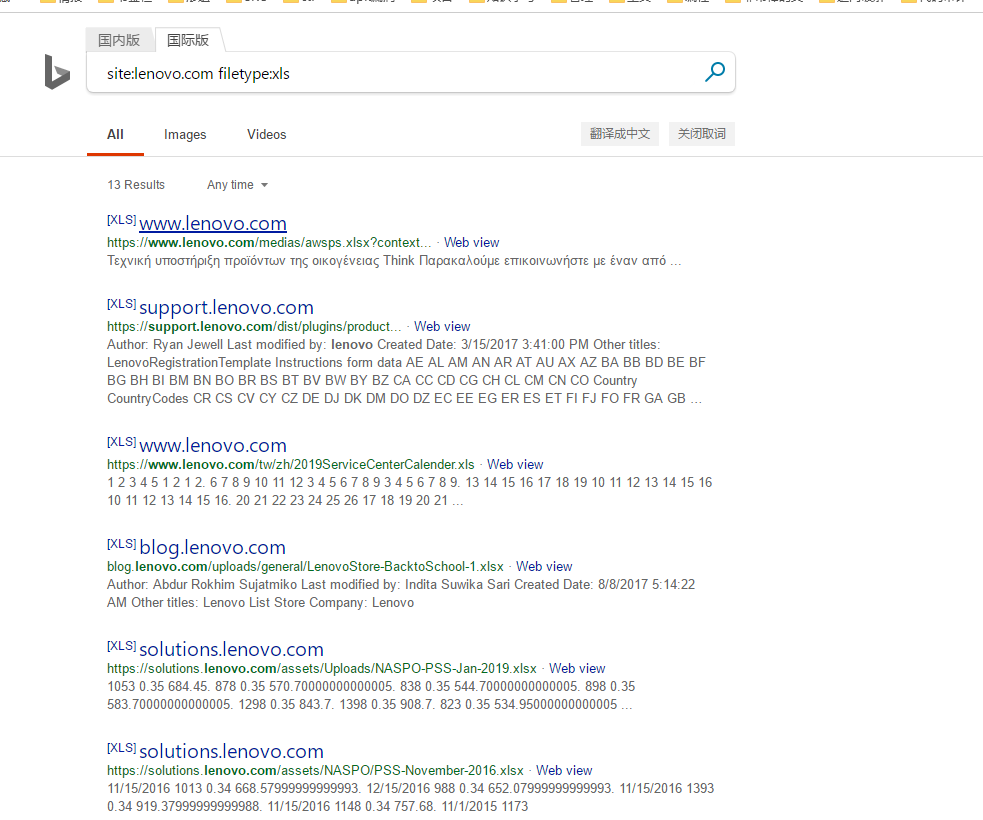The height and width of the screenshot is (820, 983).
Task: Select the All results tab
Action: (x=115, y=134)
